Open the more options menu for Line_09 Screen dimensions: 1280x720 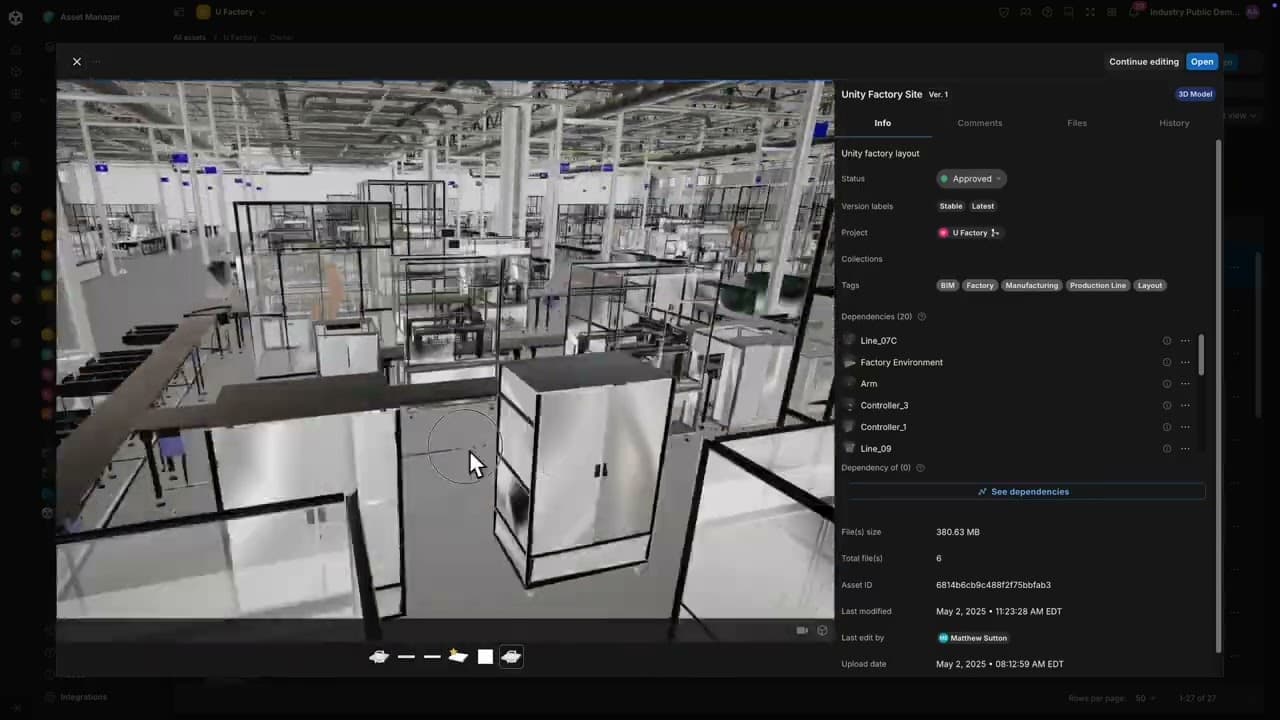[1185, 449]
